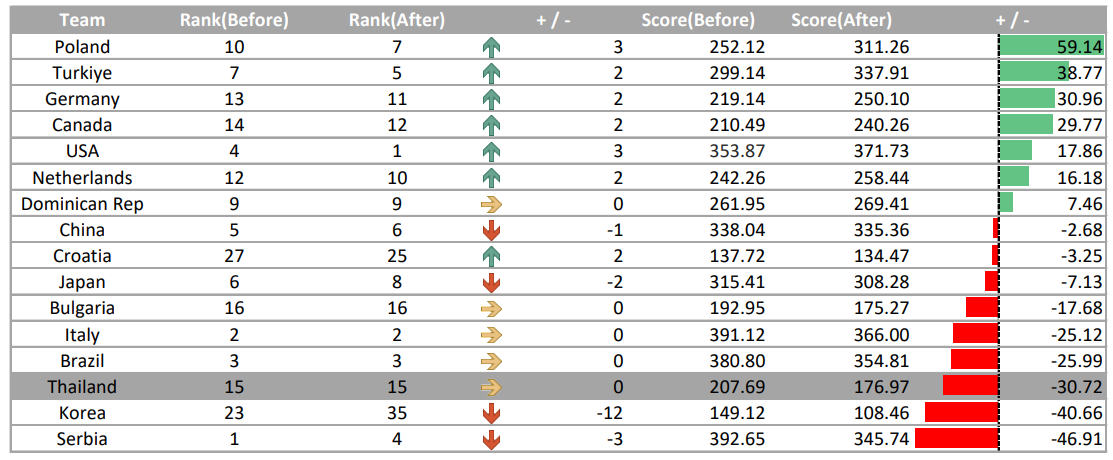This screenshot has height=460, width=1113.
Task: Click the red down arrow beside Serbia
Action: tap(490, 439)
